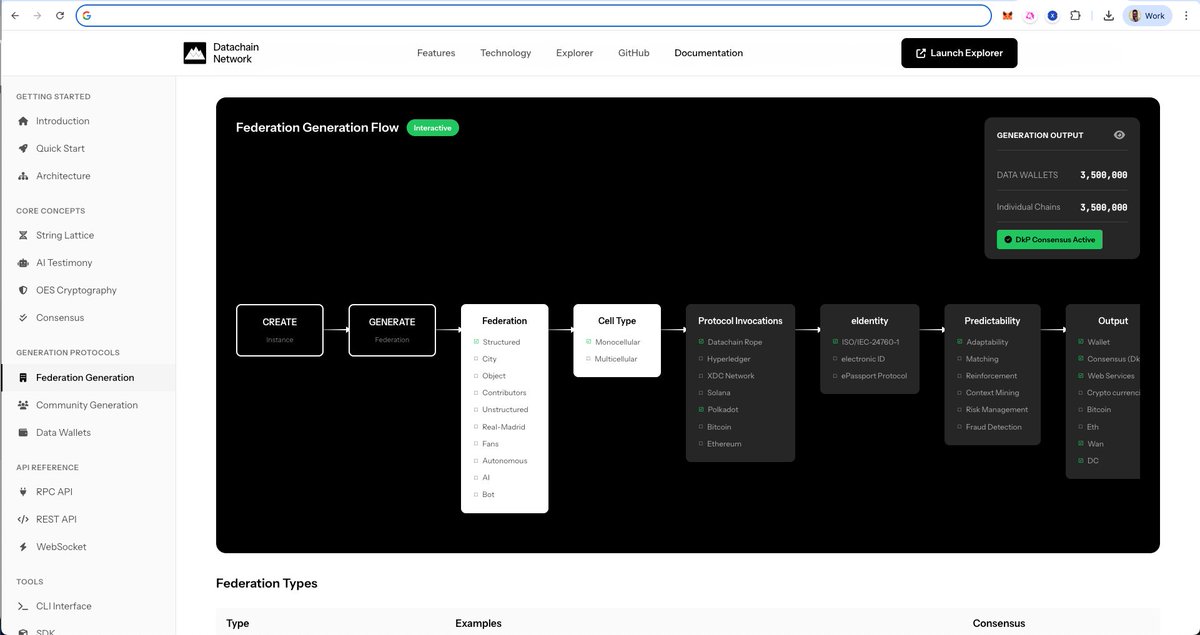The width and height of the screenshot is (1200, 635).
Task: Open the Technology nav item
Action: pos(506,53)
